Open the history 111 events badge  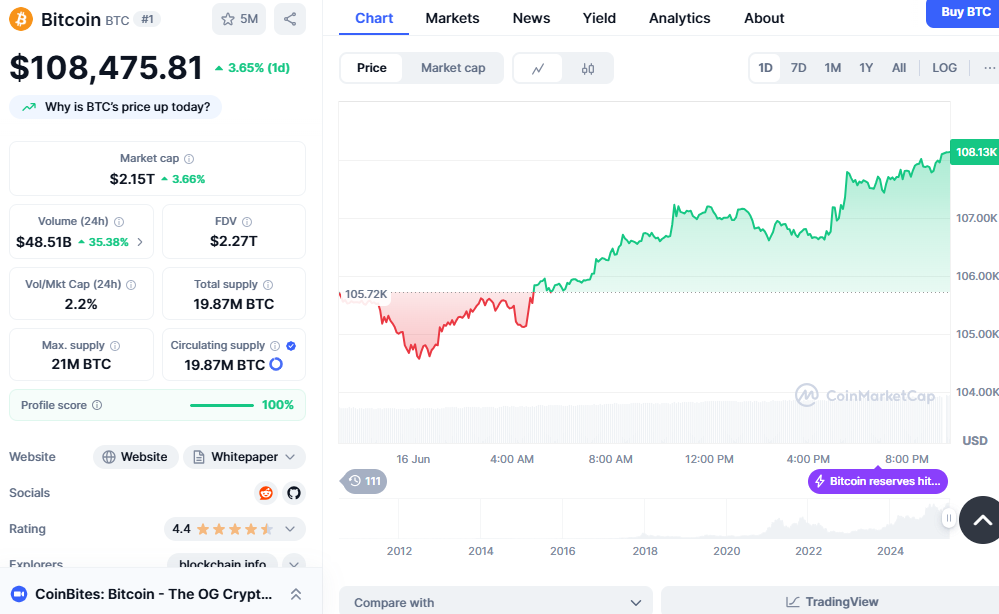click(364, 481)
